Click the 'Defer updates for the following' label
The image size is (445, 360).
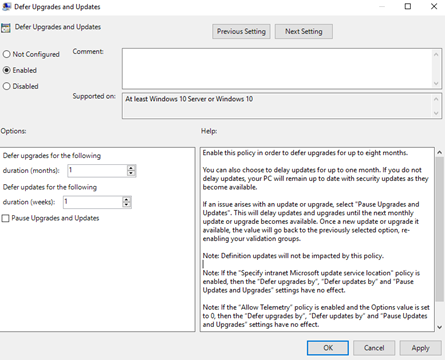[50, 187]
